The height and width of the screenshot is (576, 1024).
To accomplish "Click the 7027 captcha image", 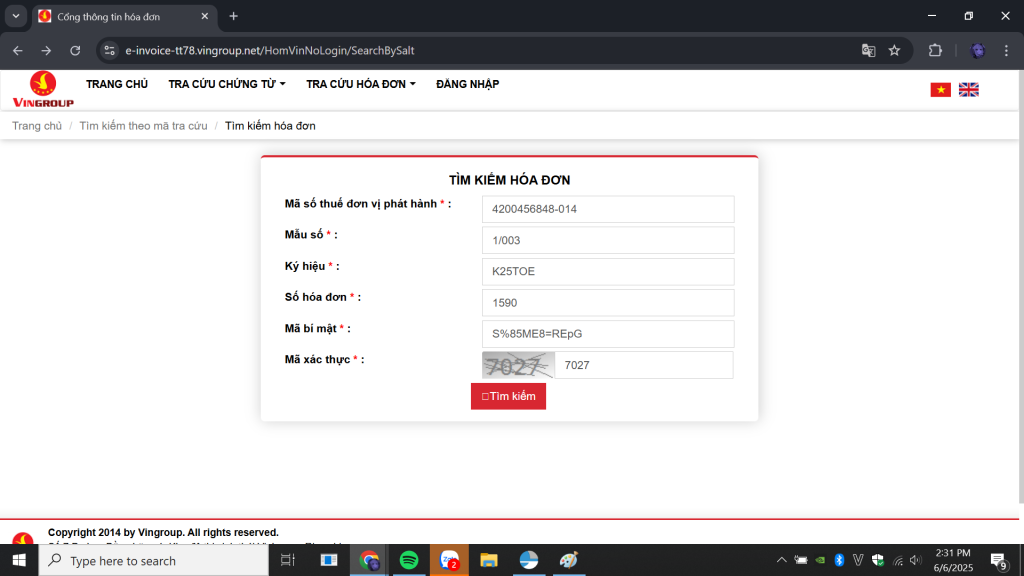I will (x=519, y=365).
